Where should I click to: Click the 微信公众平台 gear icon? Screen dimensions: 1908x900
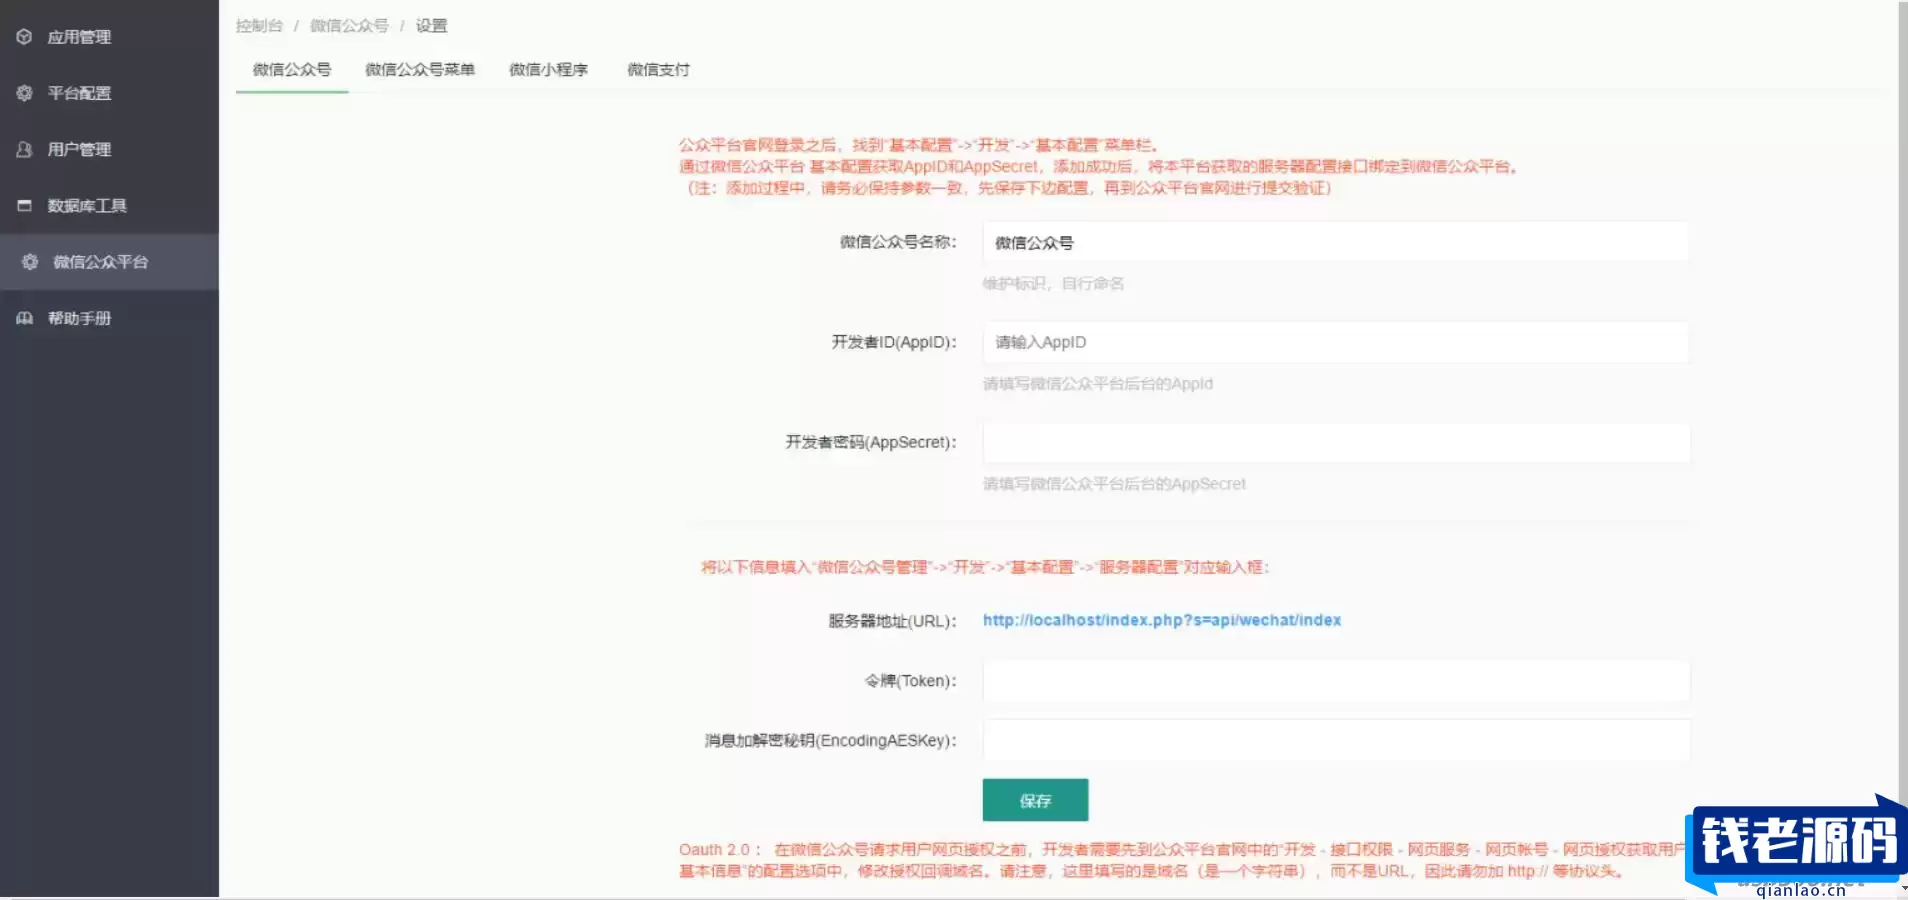(30, 262)
